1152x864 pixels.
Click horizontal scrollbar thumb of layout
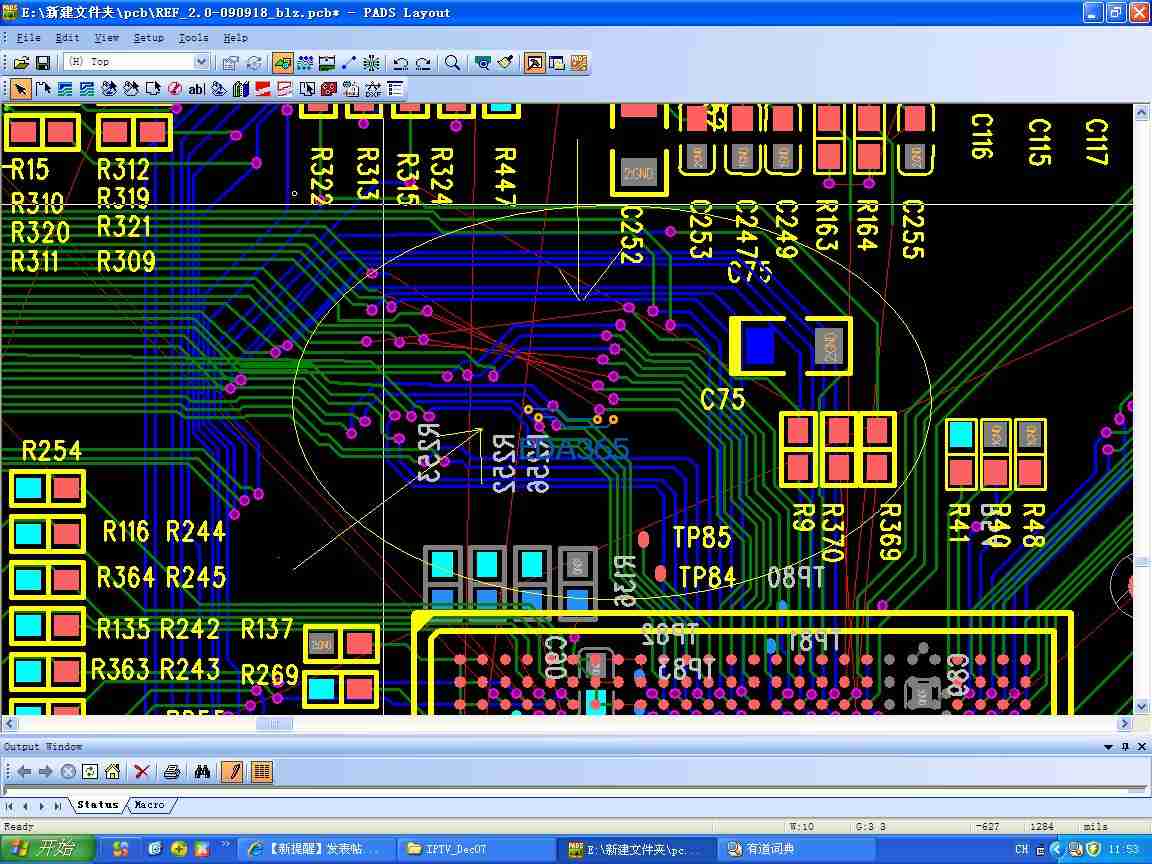pos(274,724)
